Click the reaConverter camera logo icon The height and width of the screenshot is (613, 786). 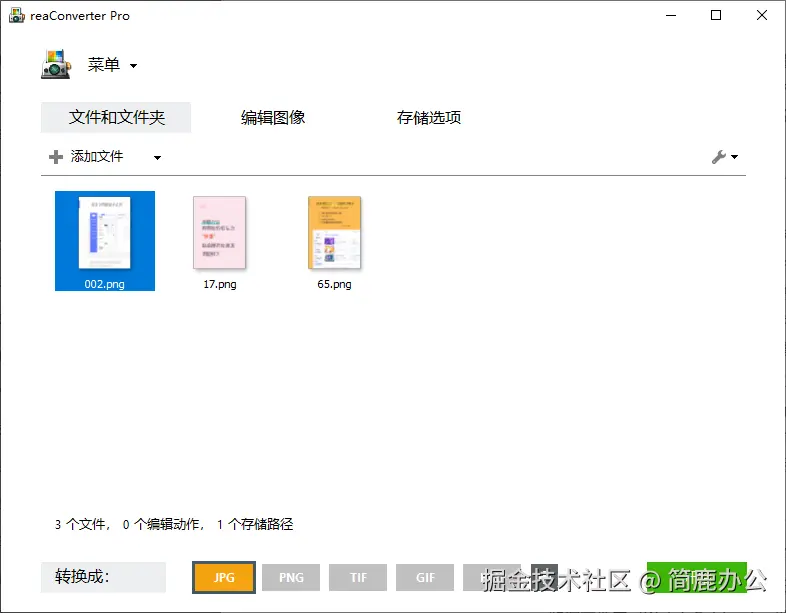[x=56, y=64]
